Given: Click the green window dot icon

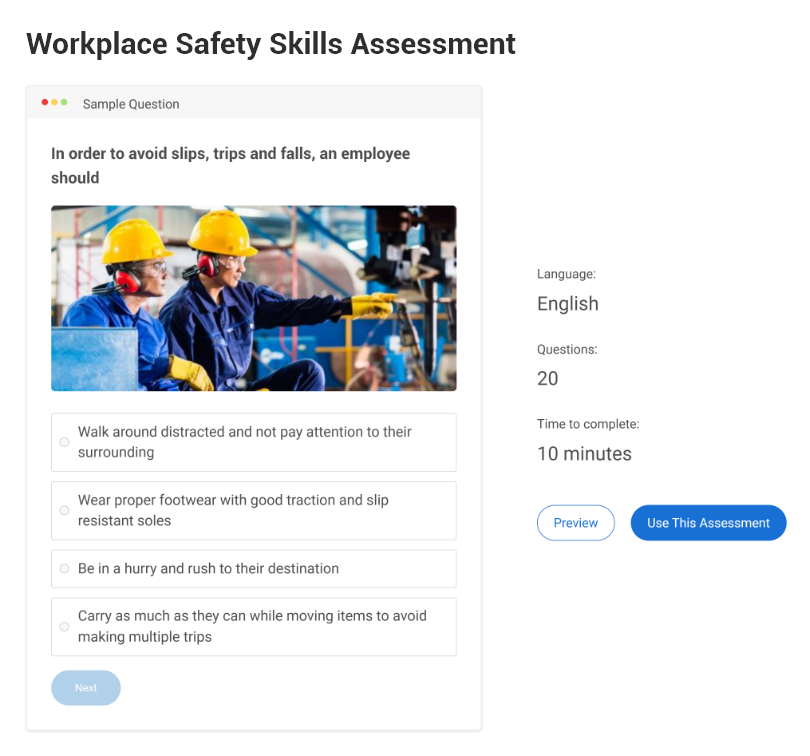Looking at the screenshot, I should point(66,101).
